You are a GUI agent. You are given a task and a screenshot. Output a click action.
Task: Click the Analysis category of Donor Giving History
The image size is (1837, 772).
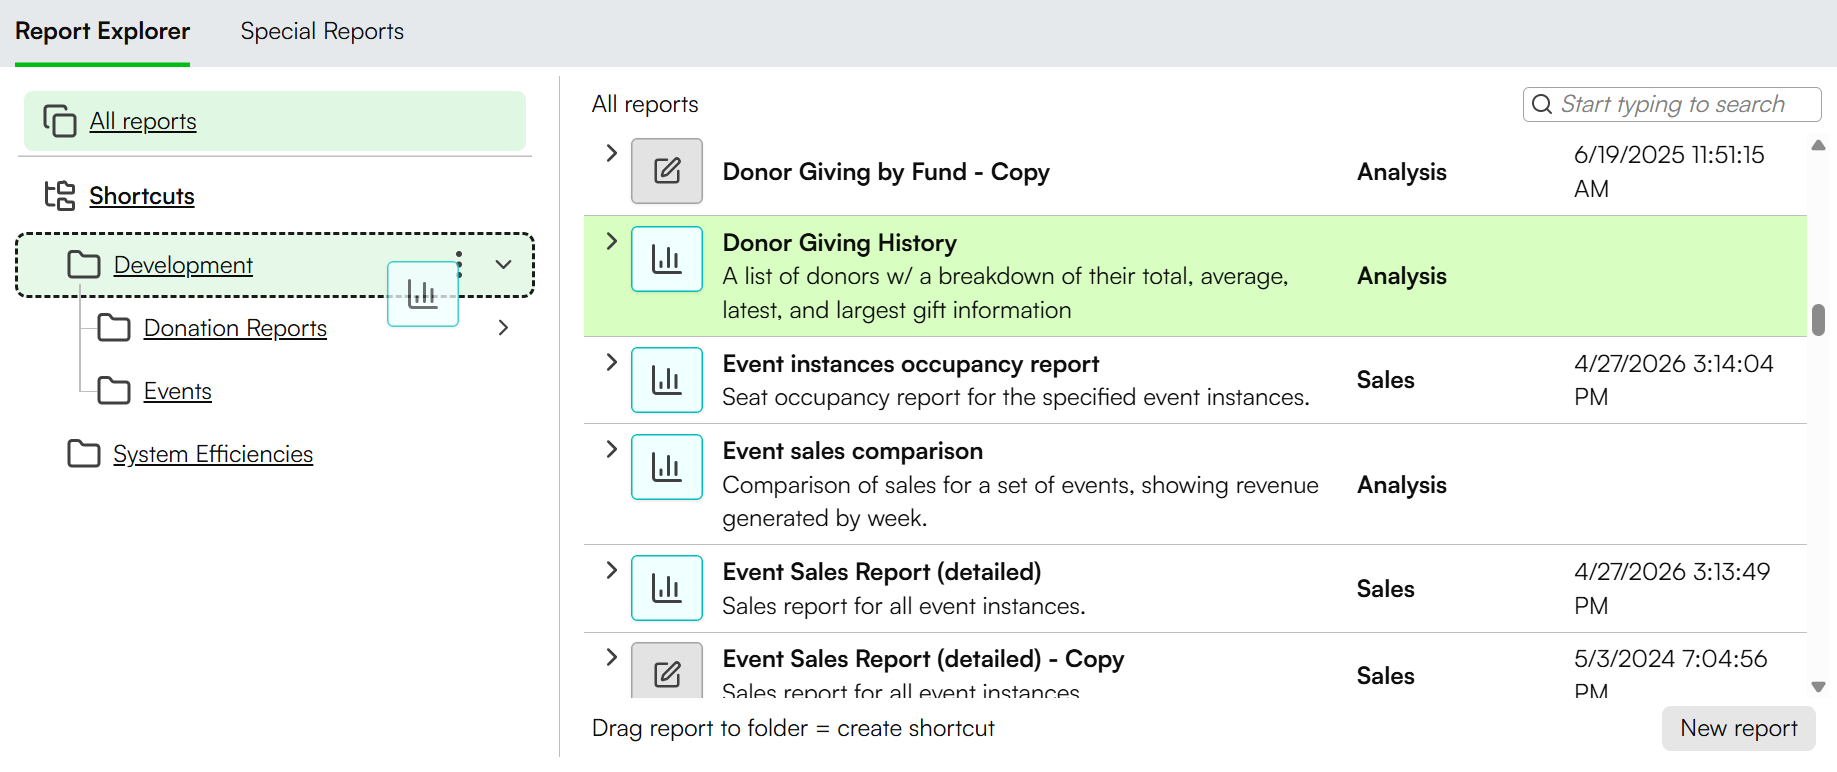[1402, 276]
